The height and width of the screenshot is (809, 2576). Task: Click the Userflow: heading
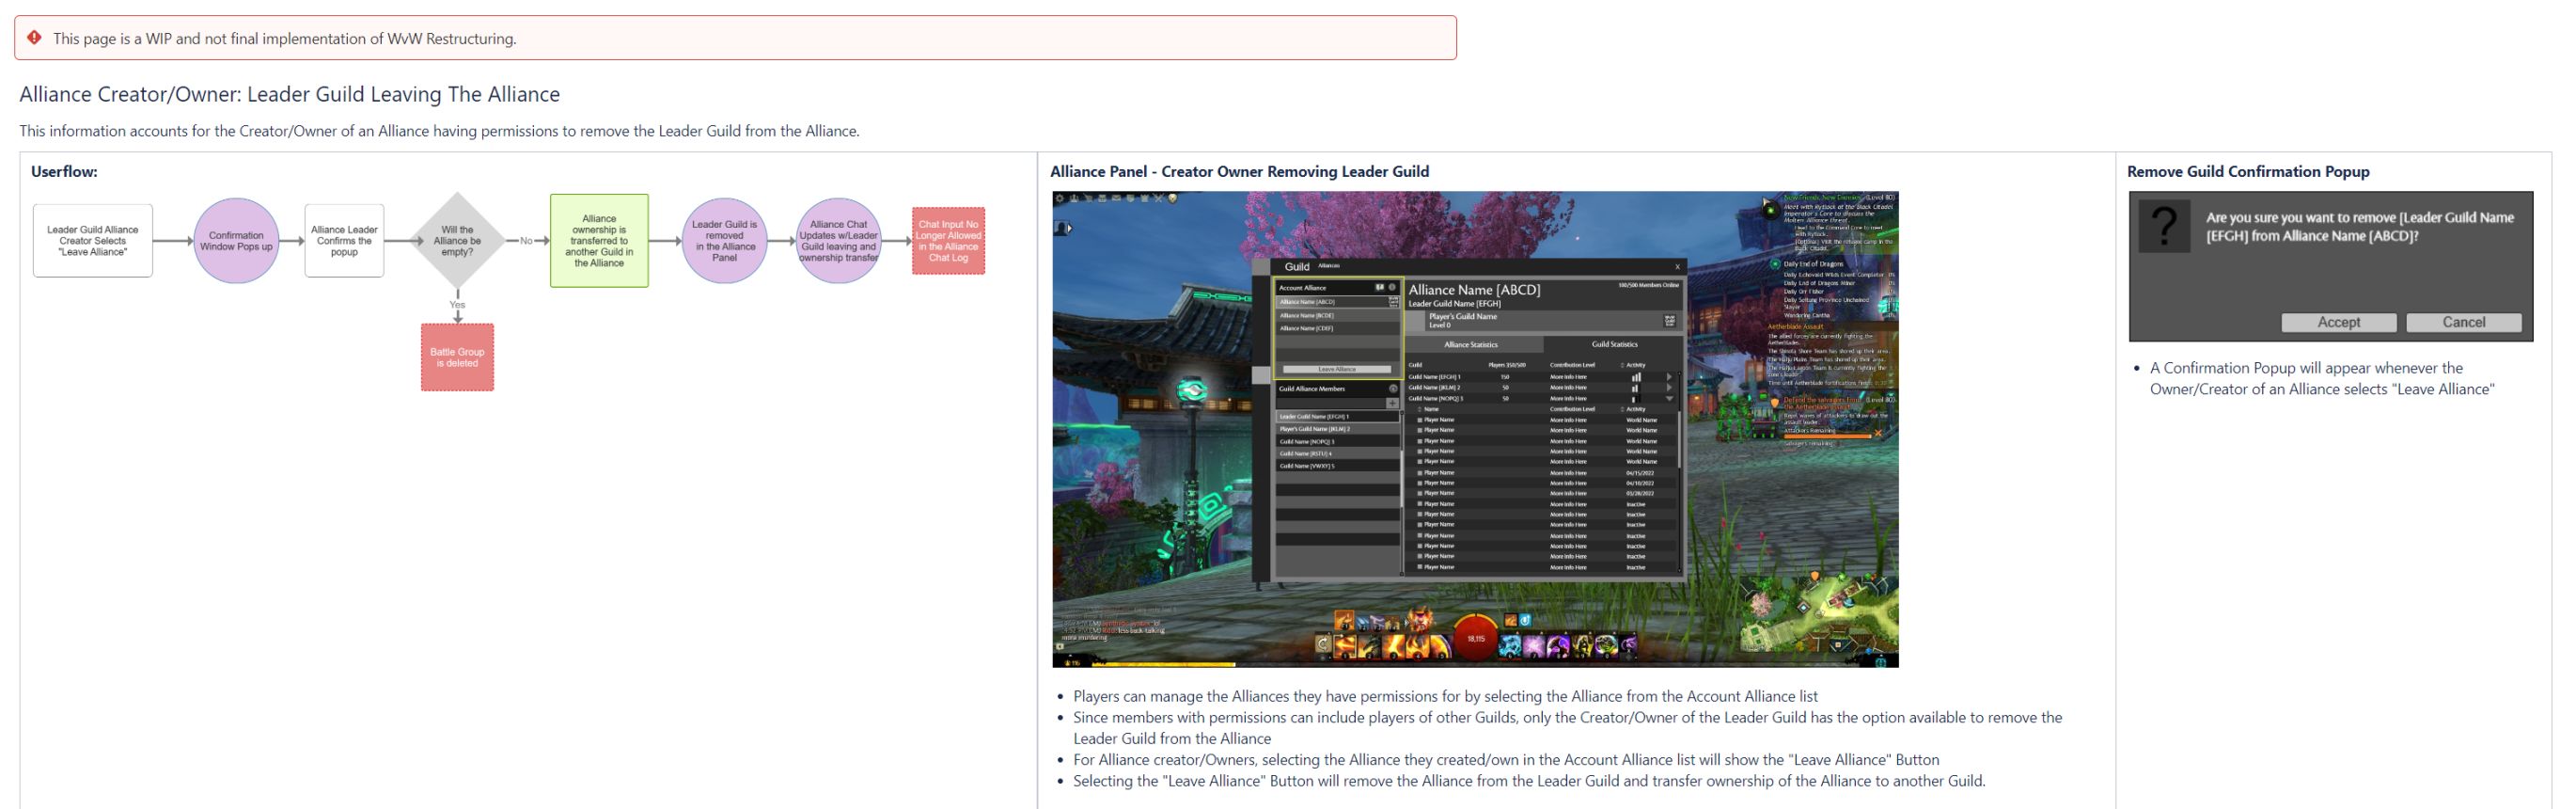pyautogui.click(x=64, y=171)
